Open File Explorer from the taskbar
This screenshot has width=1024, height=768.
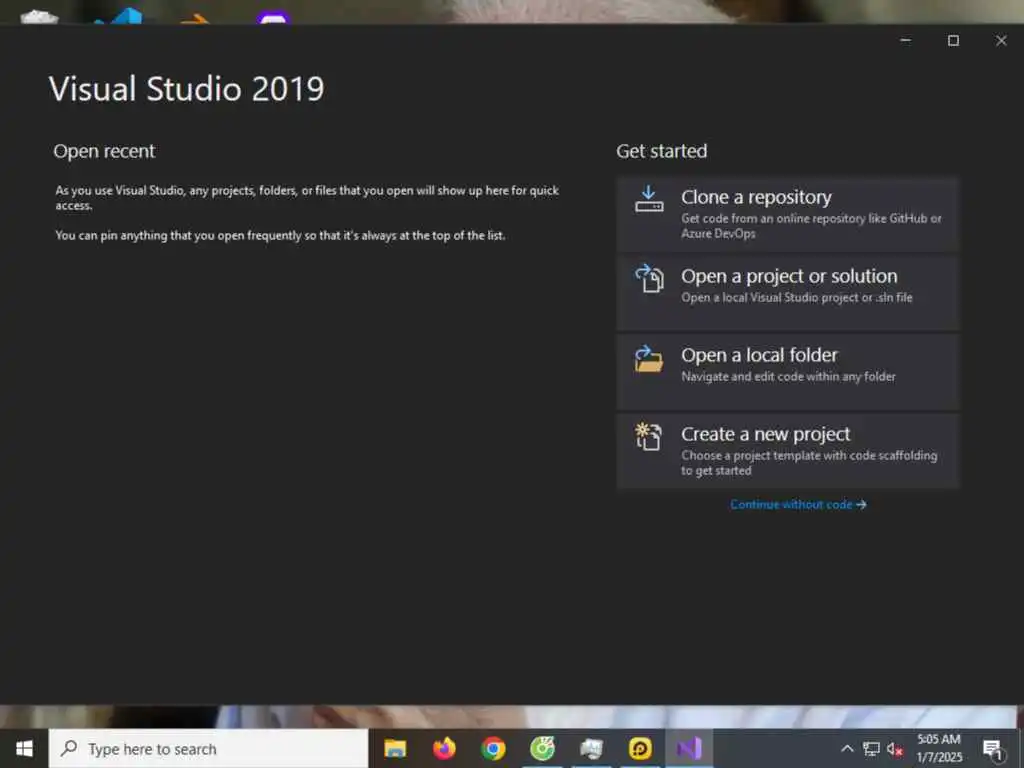pos(395,748)
